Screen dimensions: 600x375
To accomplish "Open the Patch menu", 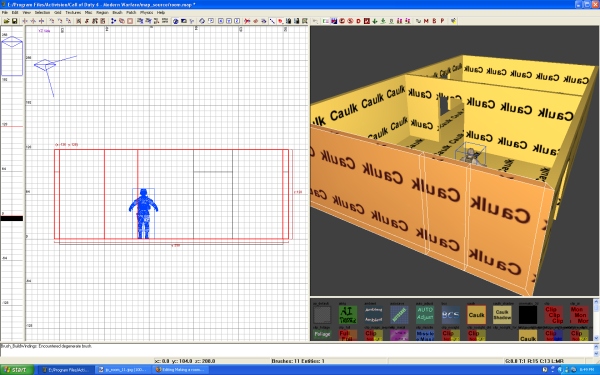I will [131, 12].
